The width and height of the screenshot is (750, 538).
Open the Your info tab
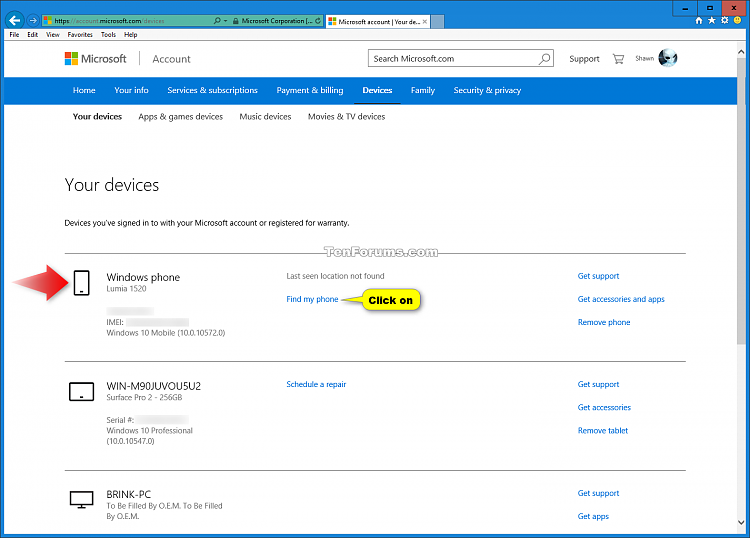[x=131, y=90]
